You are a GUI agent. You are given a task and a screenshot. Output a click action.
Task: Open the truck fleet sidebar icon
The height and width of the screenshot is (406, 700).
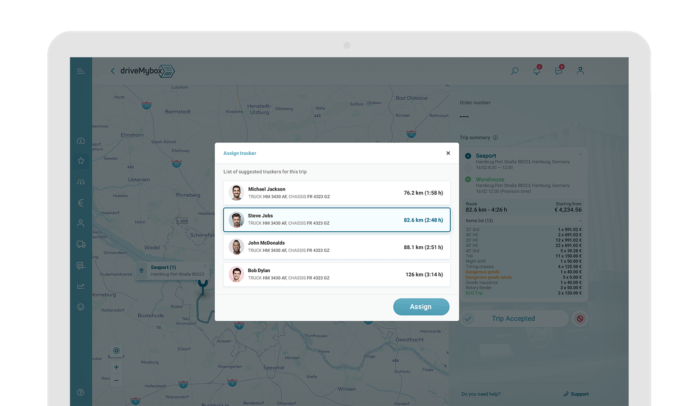point(81,244)
